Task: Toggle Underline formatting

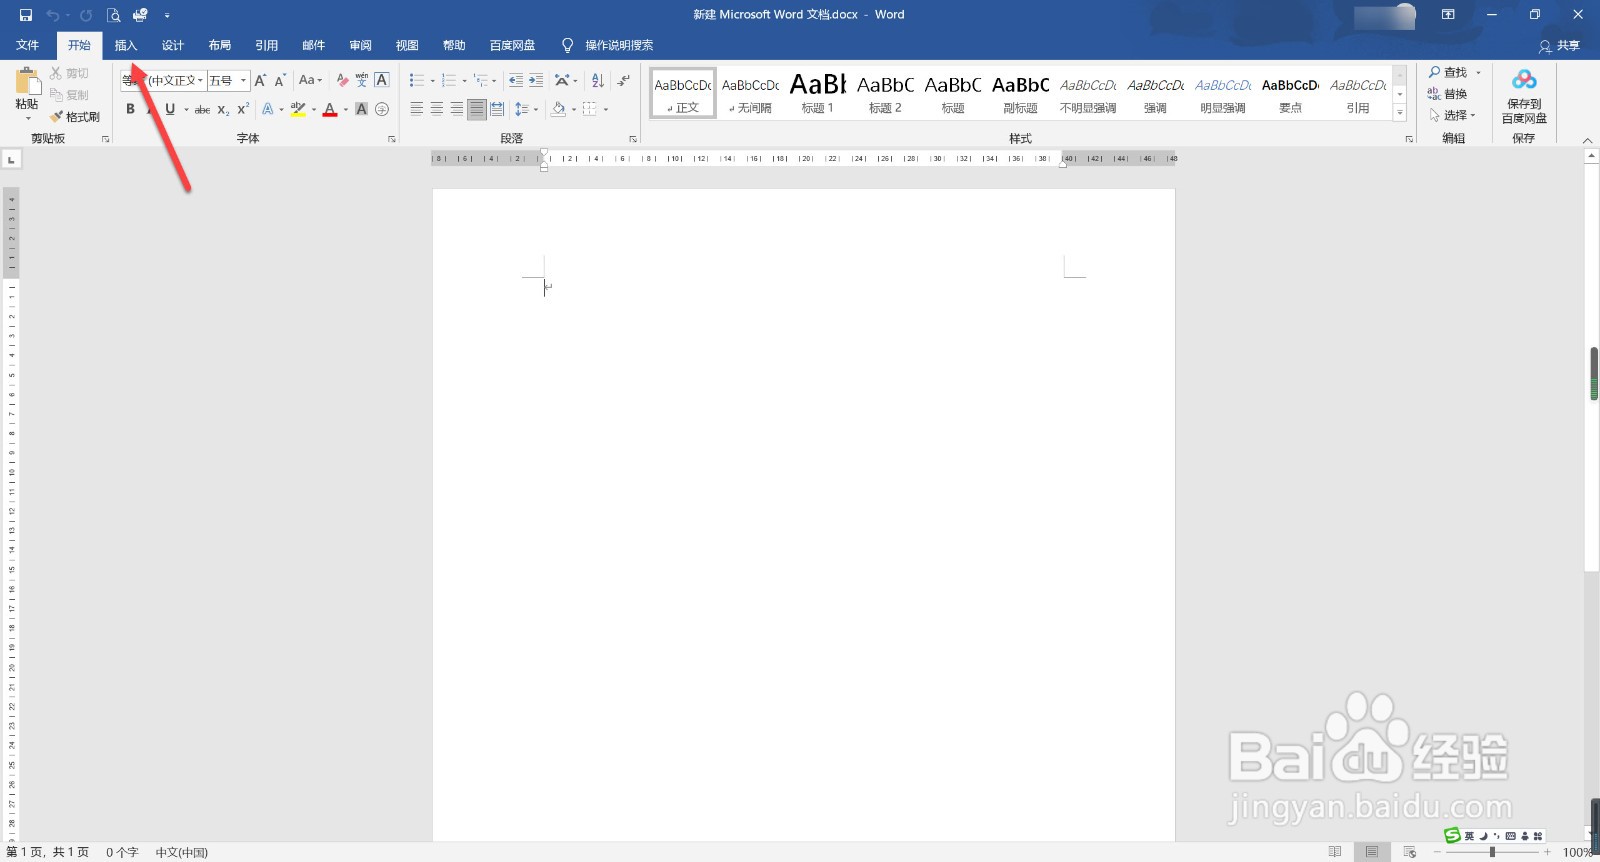Action: (170, 109)
